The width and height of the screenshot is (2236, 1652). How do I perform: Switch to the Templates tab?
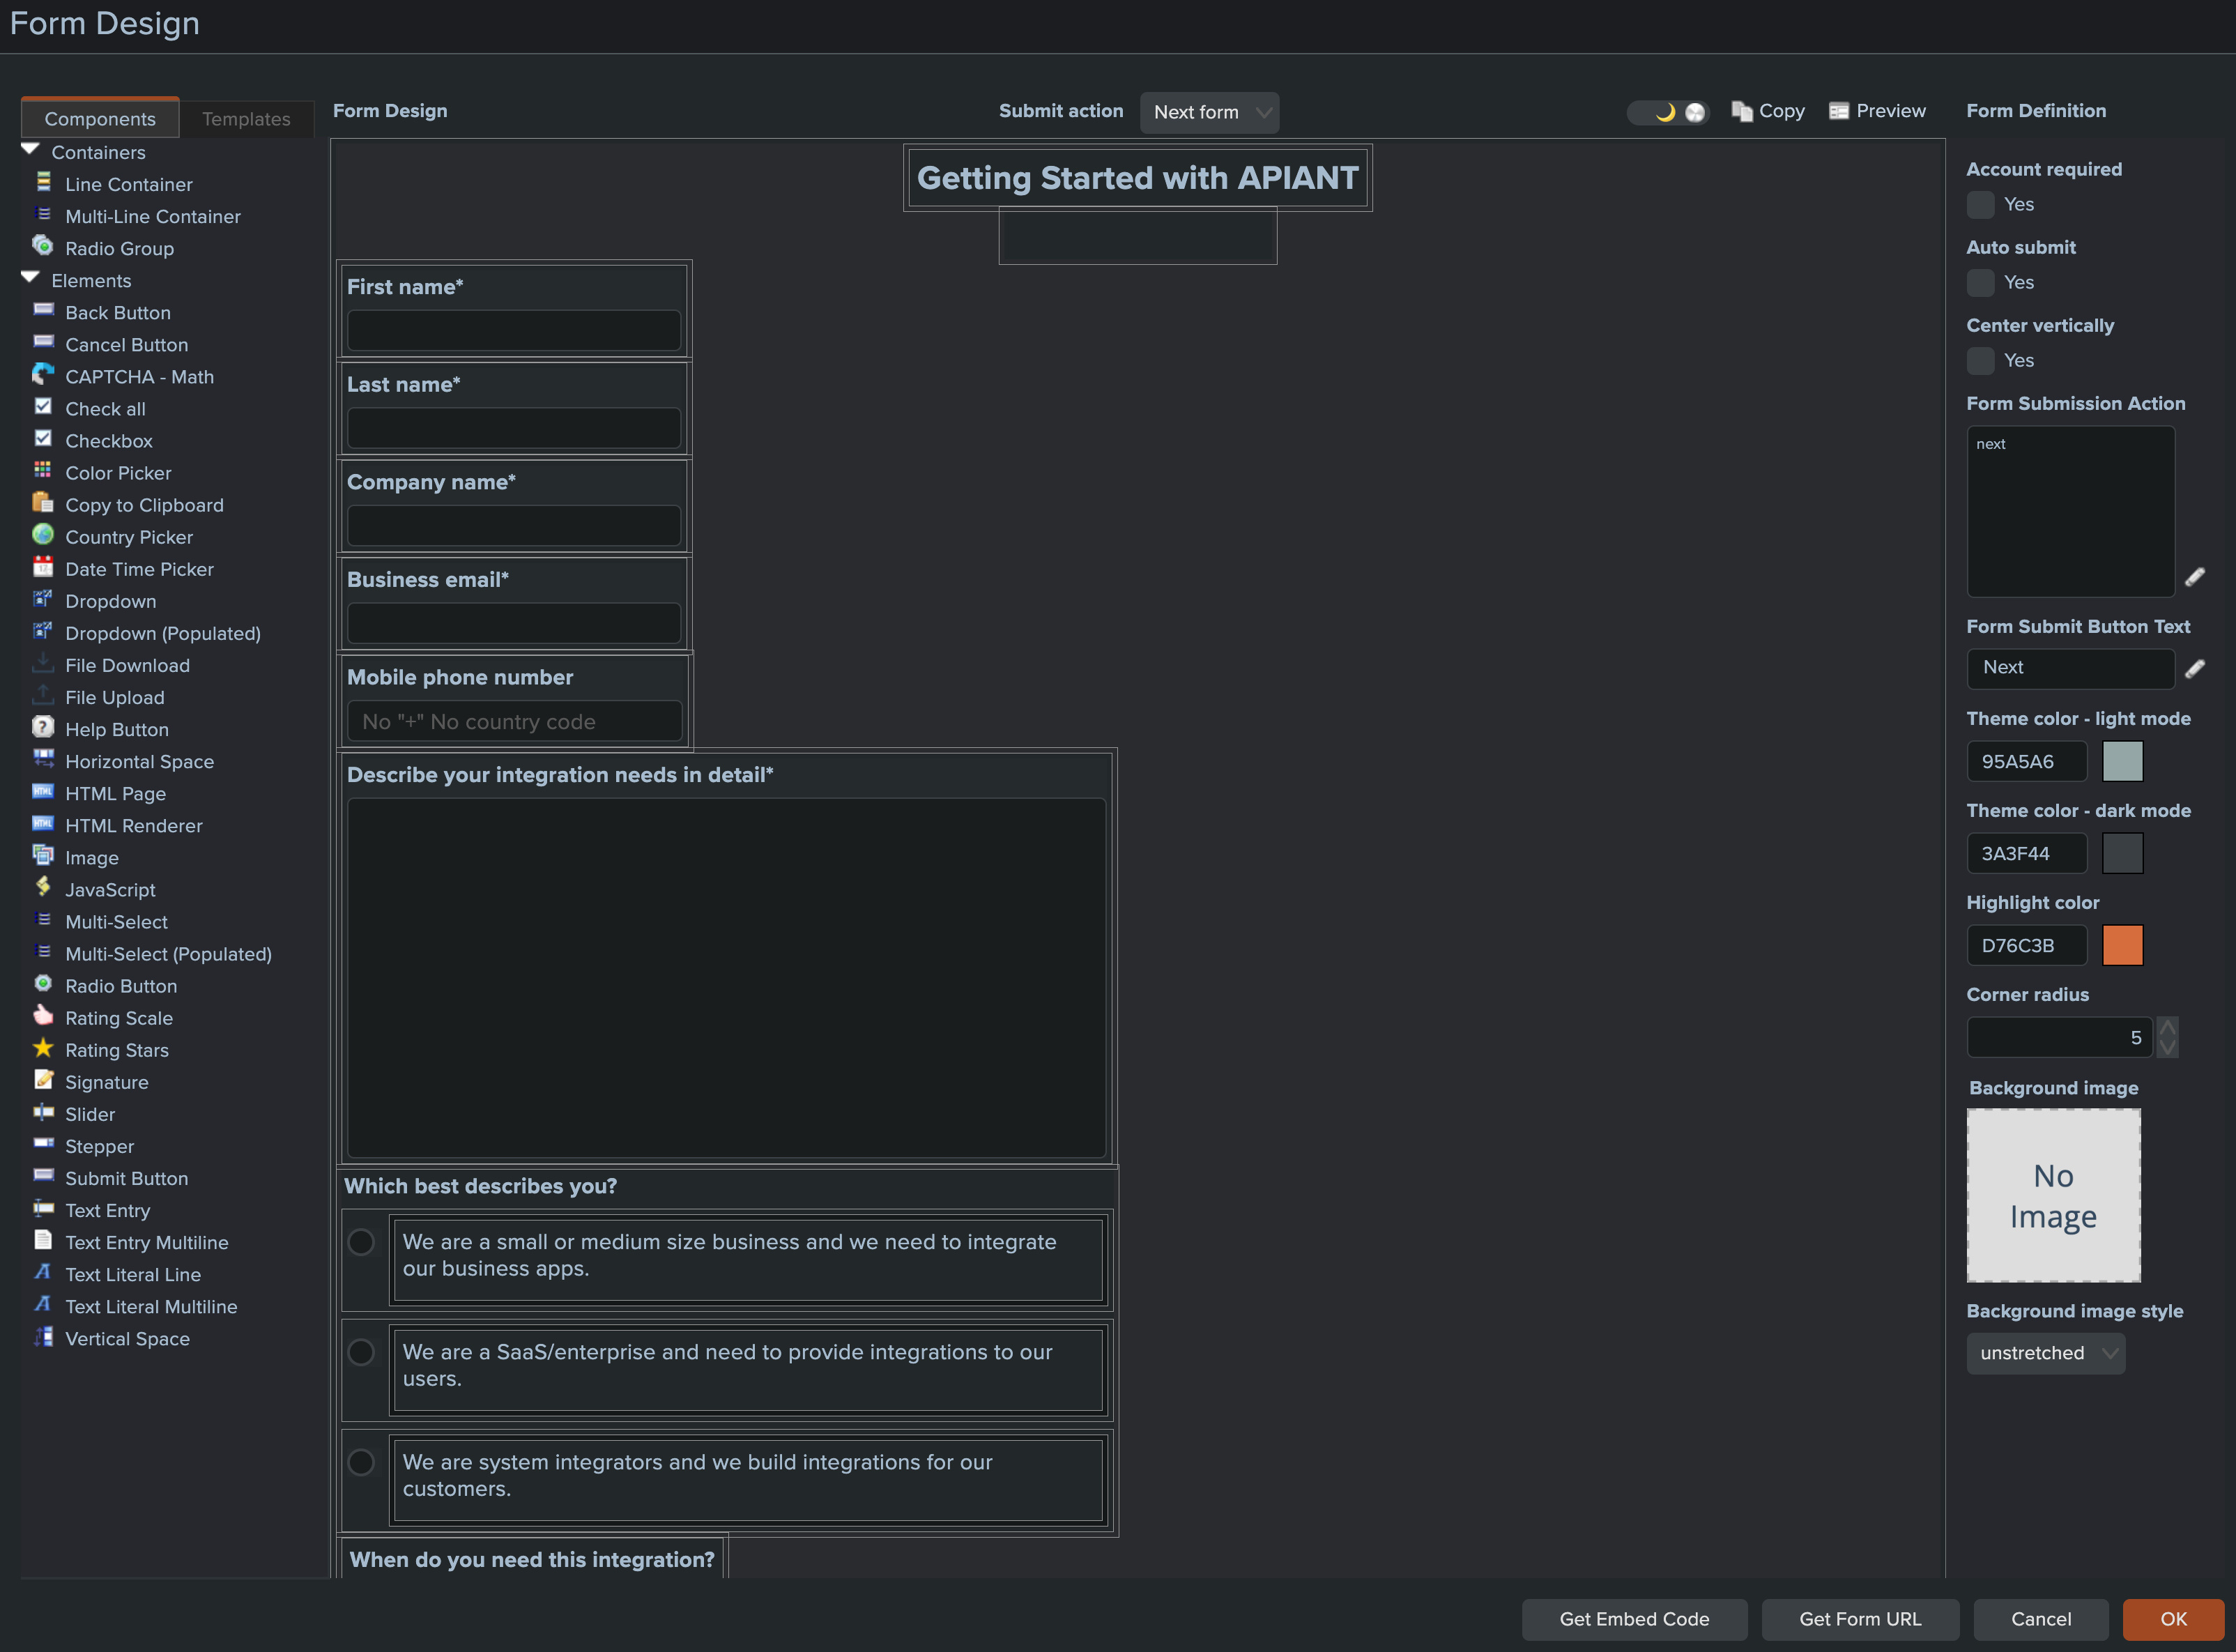[246, 119]
